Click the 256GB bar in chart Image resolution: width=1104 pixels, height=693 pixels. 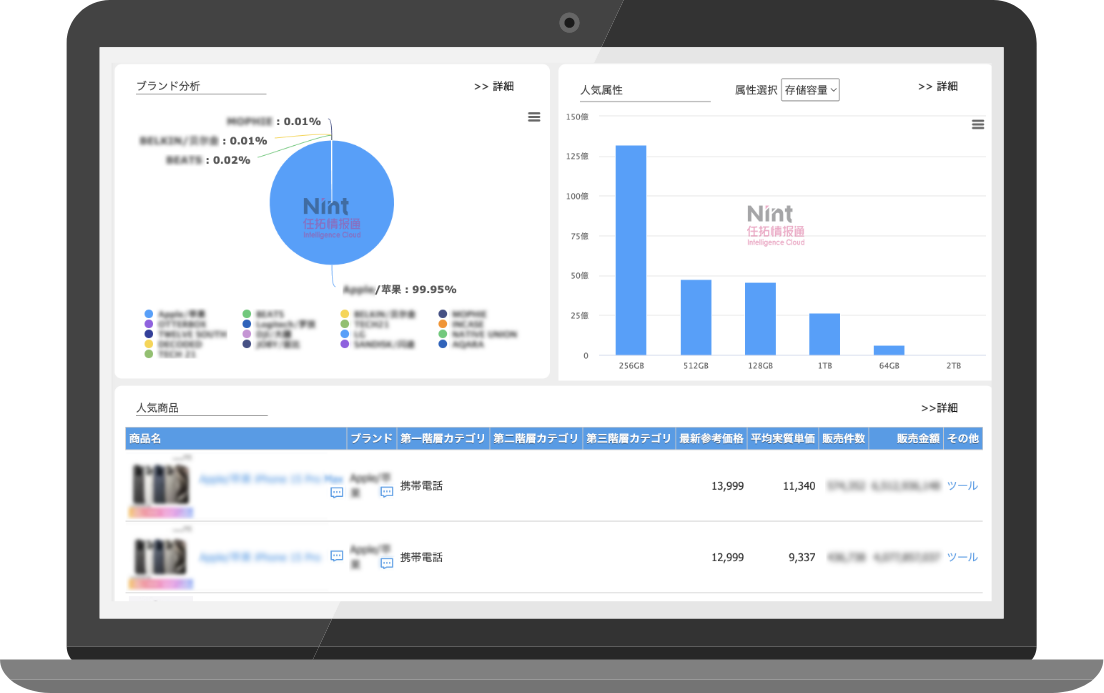tap(630, 250)
